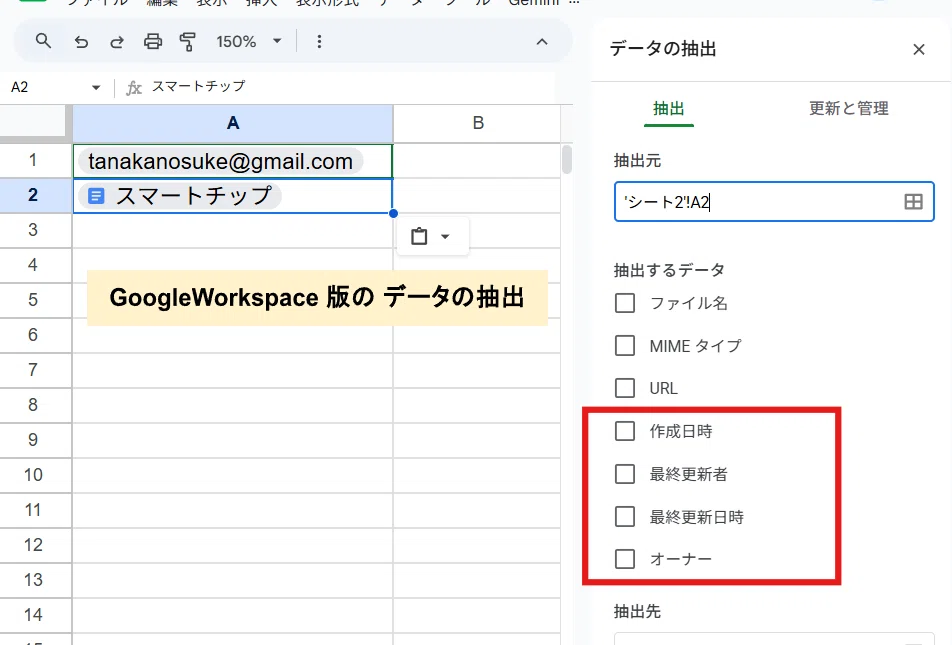This screenshot has width=952, height=645.
Task: Click the スマートチップ file chip in A2
Action: (x=180, y=196)
